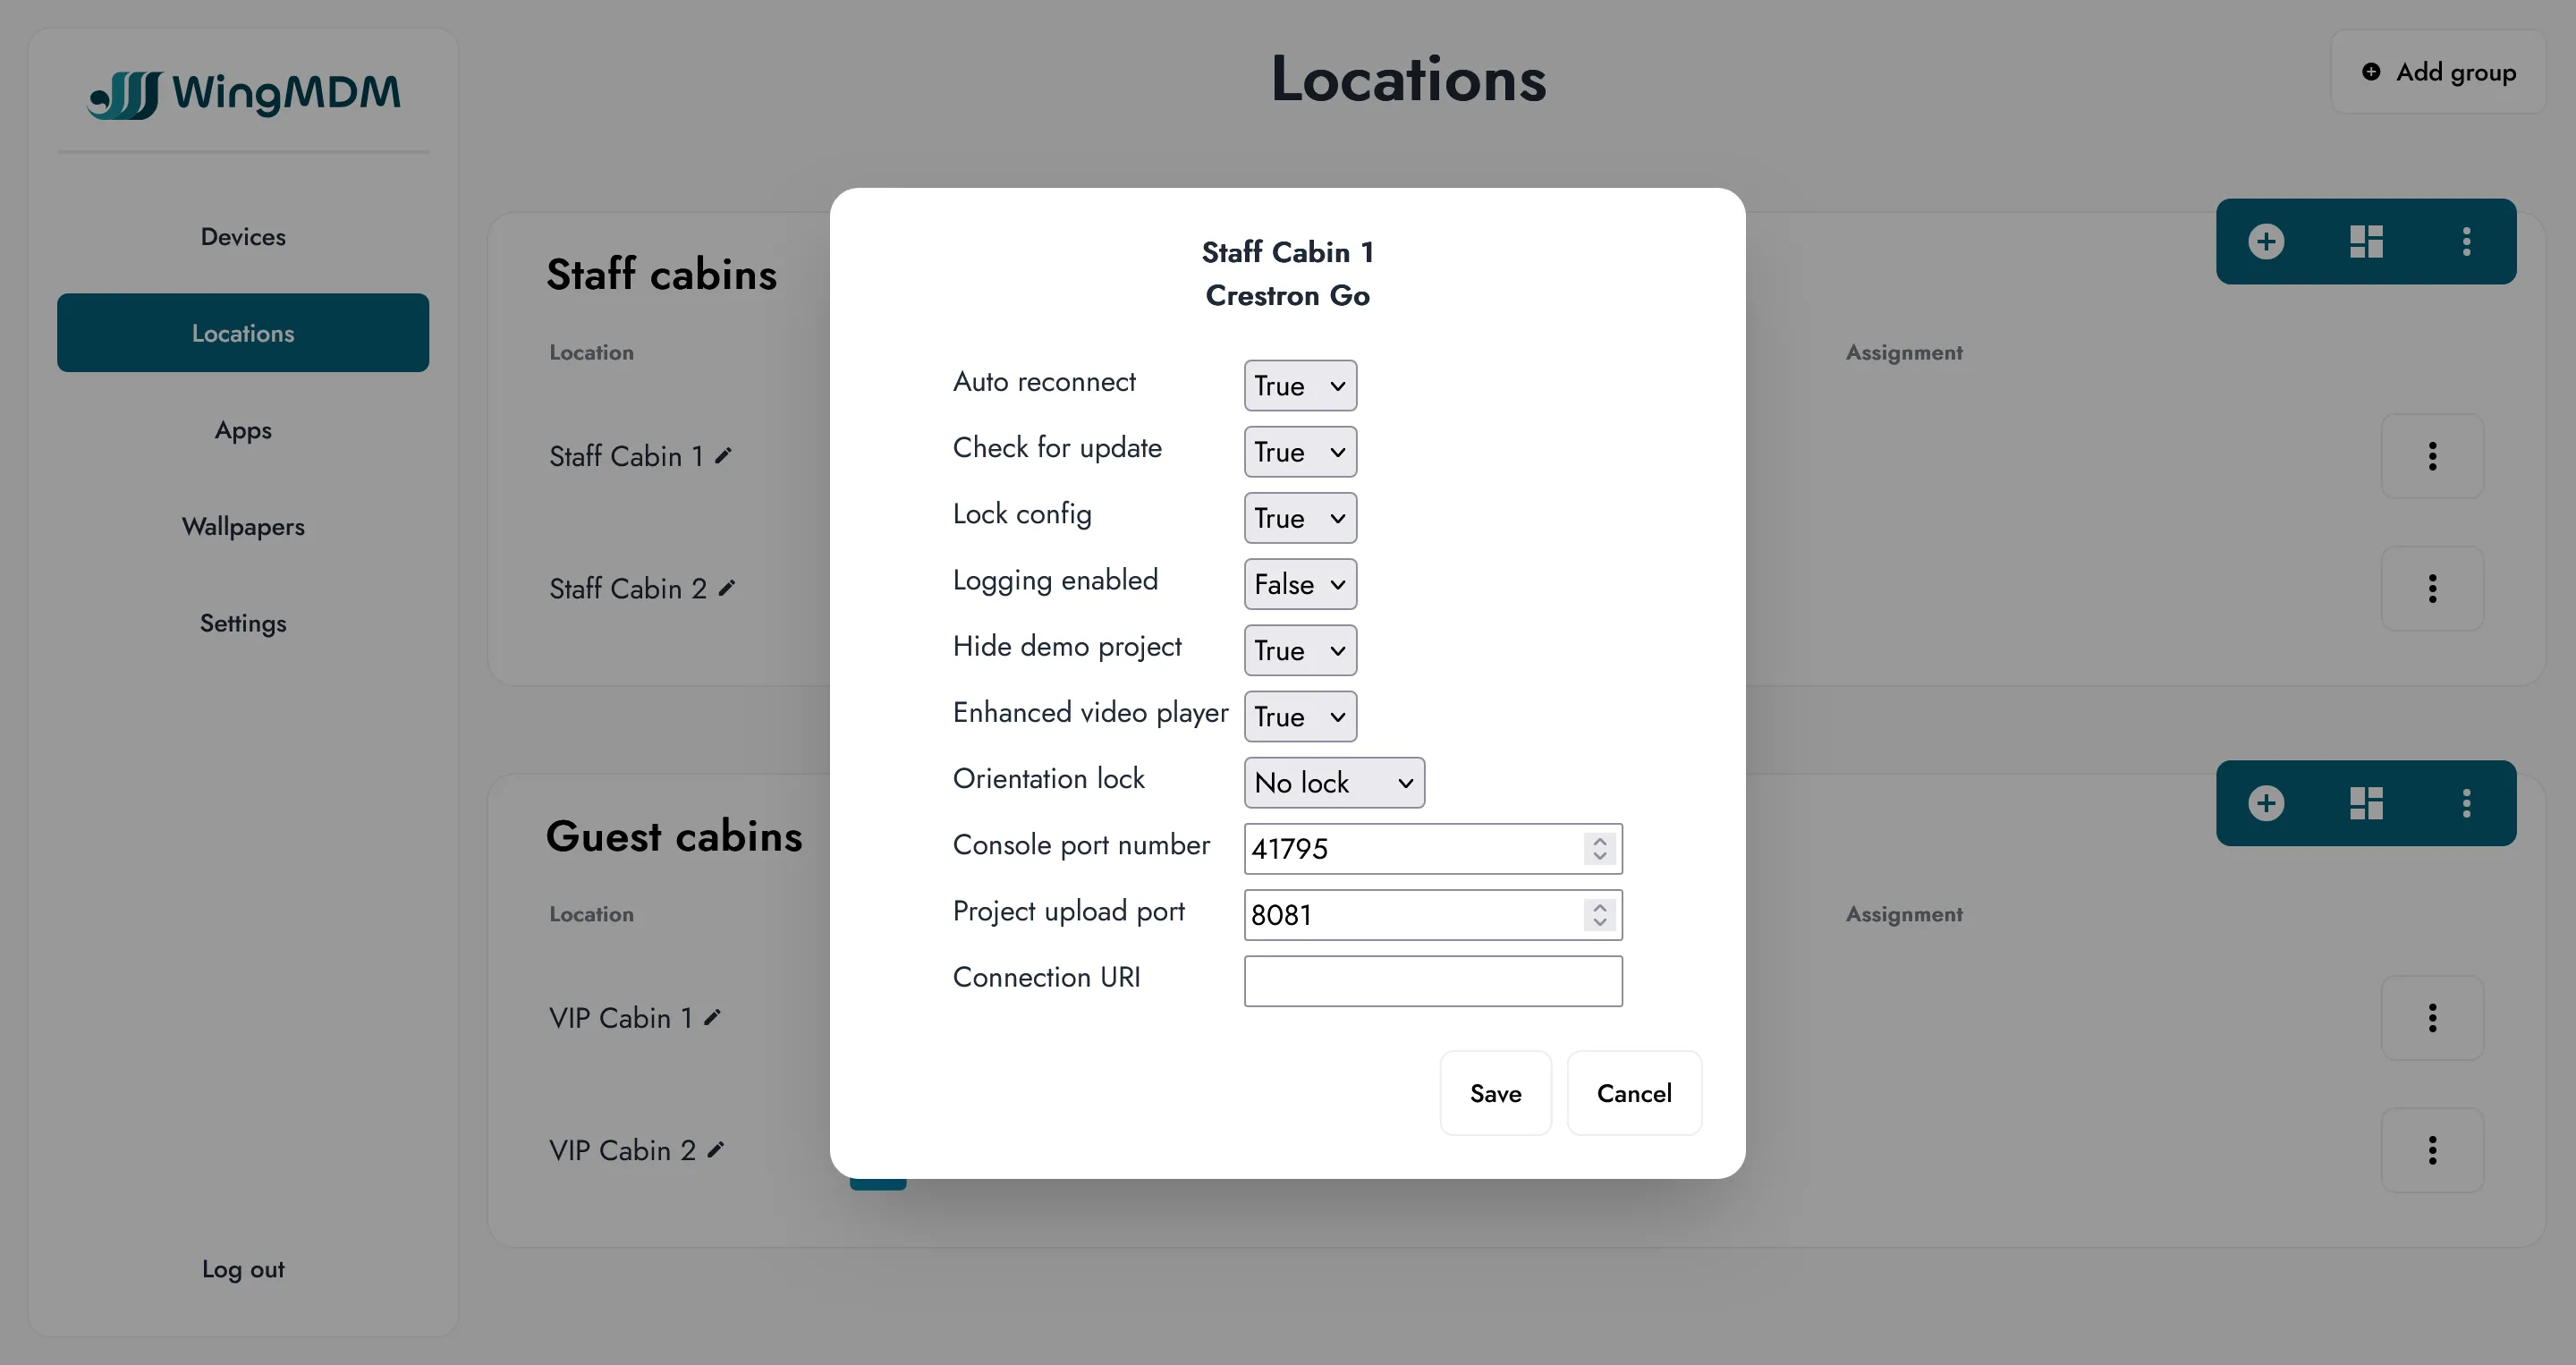Image resolution: width=2576 pixels, height=1365 pixels.
Task: Click VIP Cabin 1 location name
Action: [621, 1018]
